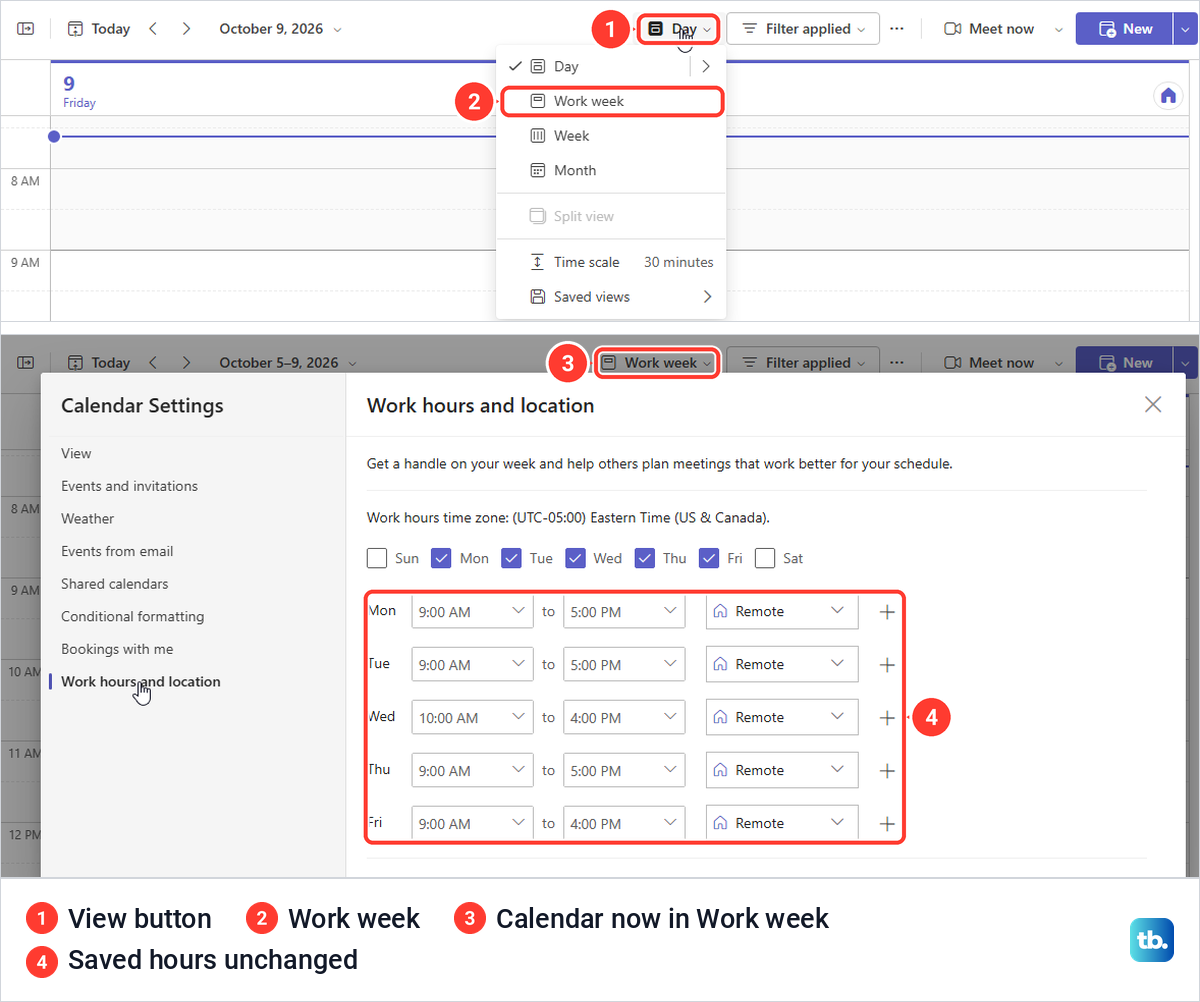Add another time slot for Friday
The height and width of the screenshot is (1002, 1200).
click(x=887, y=824)
